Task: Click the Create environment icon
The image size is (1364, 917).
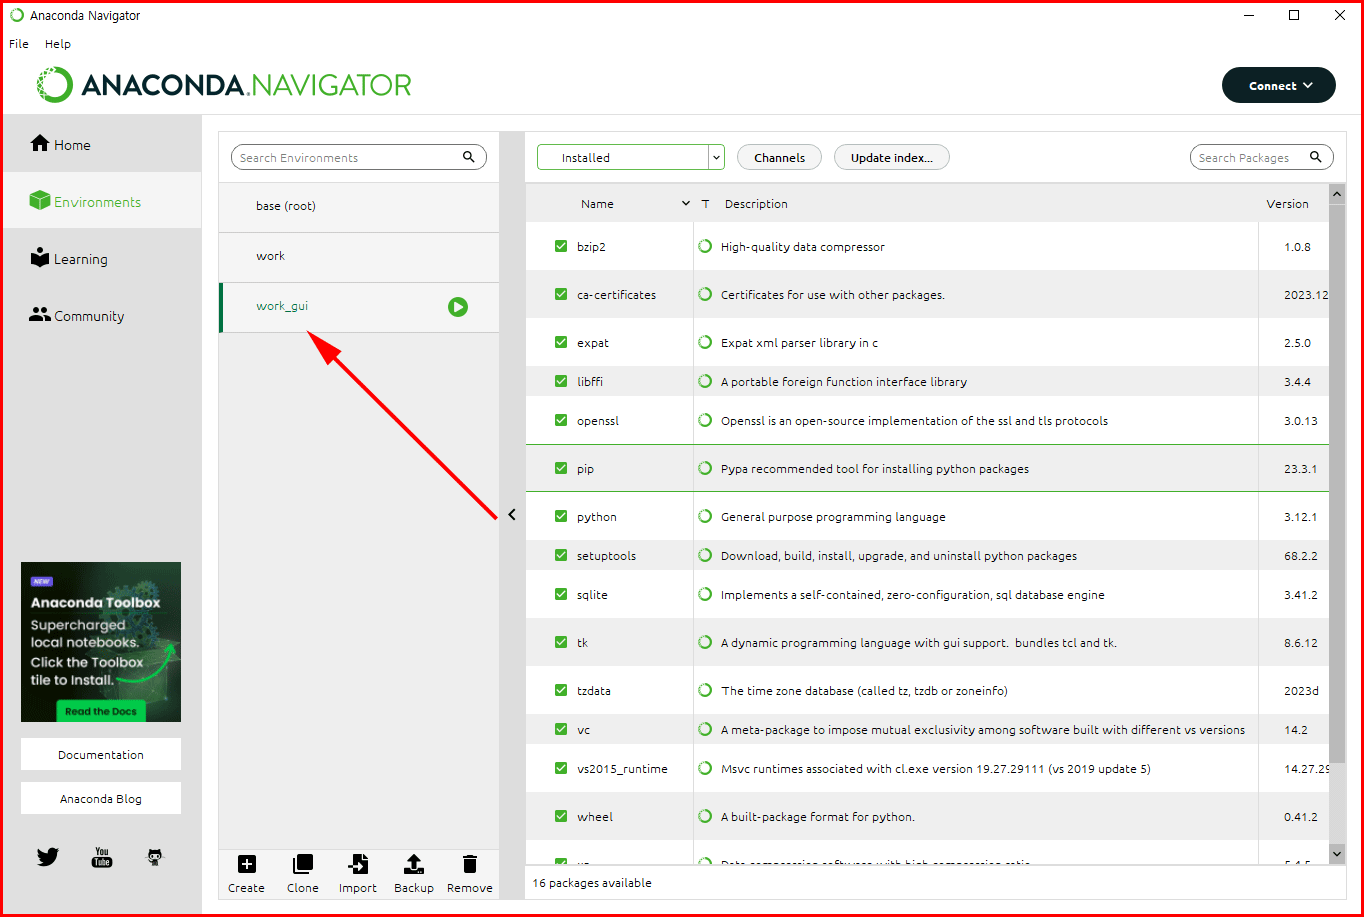Action: point(247,864)
